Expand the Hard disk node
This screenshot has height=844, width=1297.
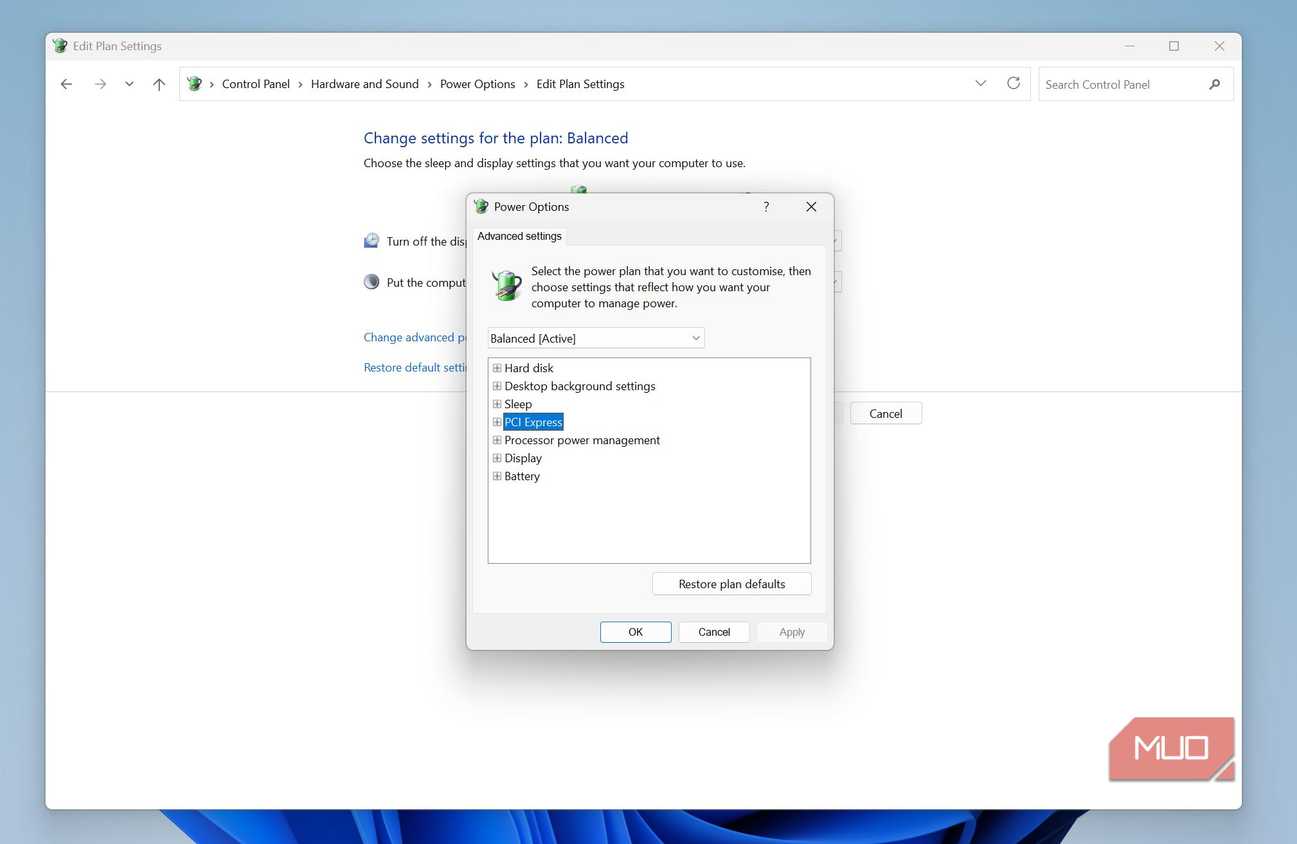(497, 368)
